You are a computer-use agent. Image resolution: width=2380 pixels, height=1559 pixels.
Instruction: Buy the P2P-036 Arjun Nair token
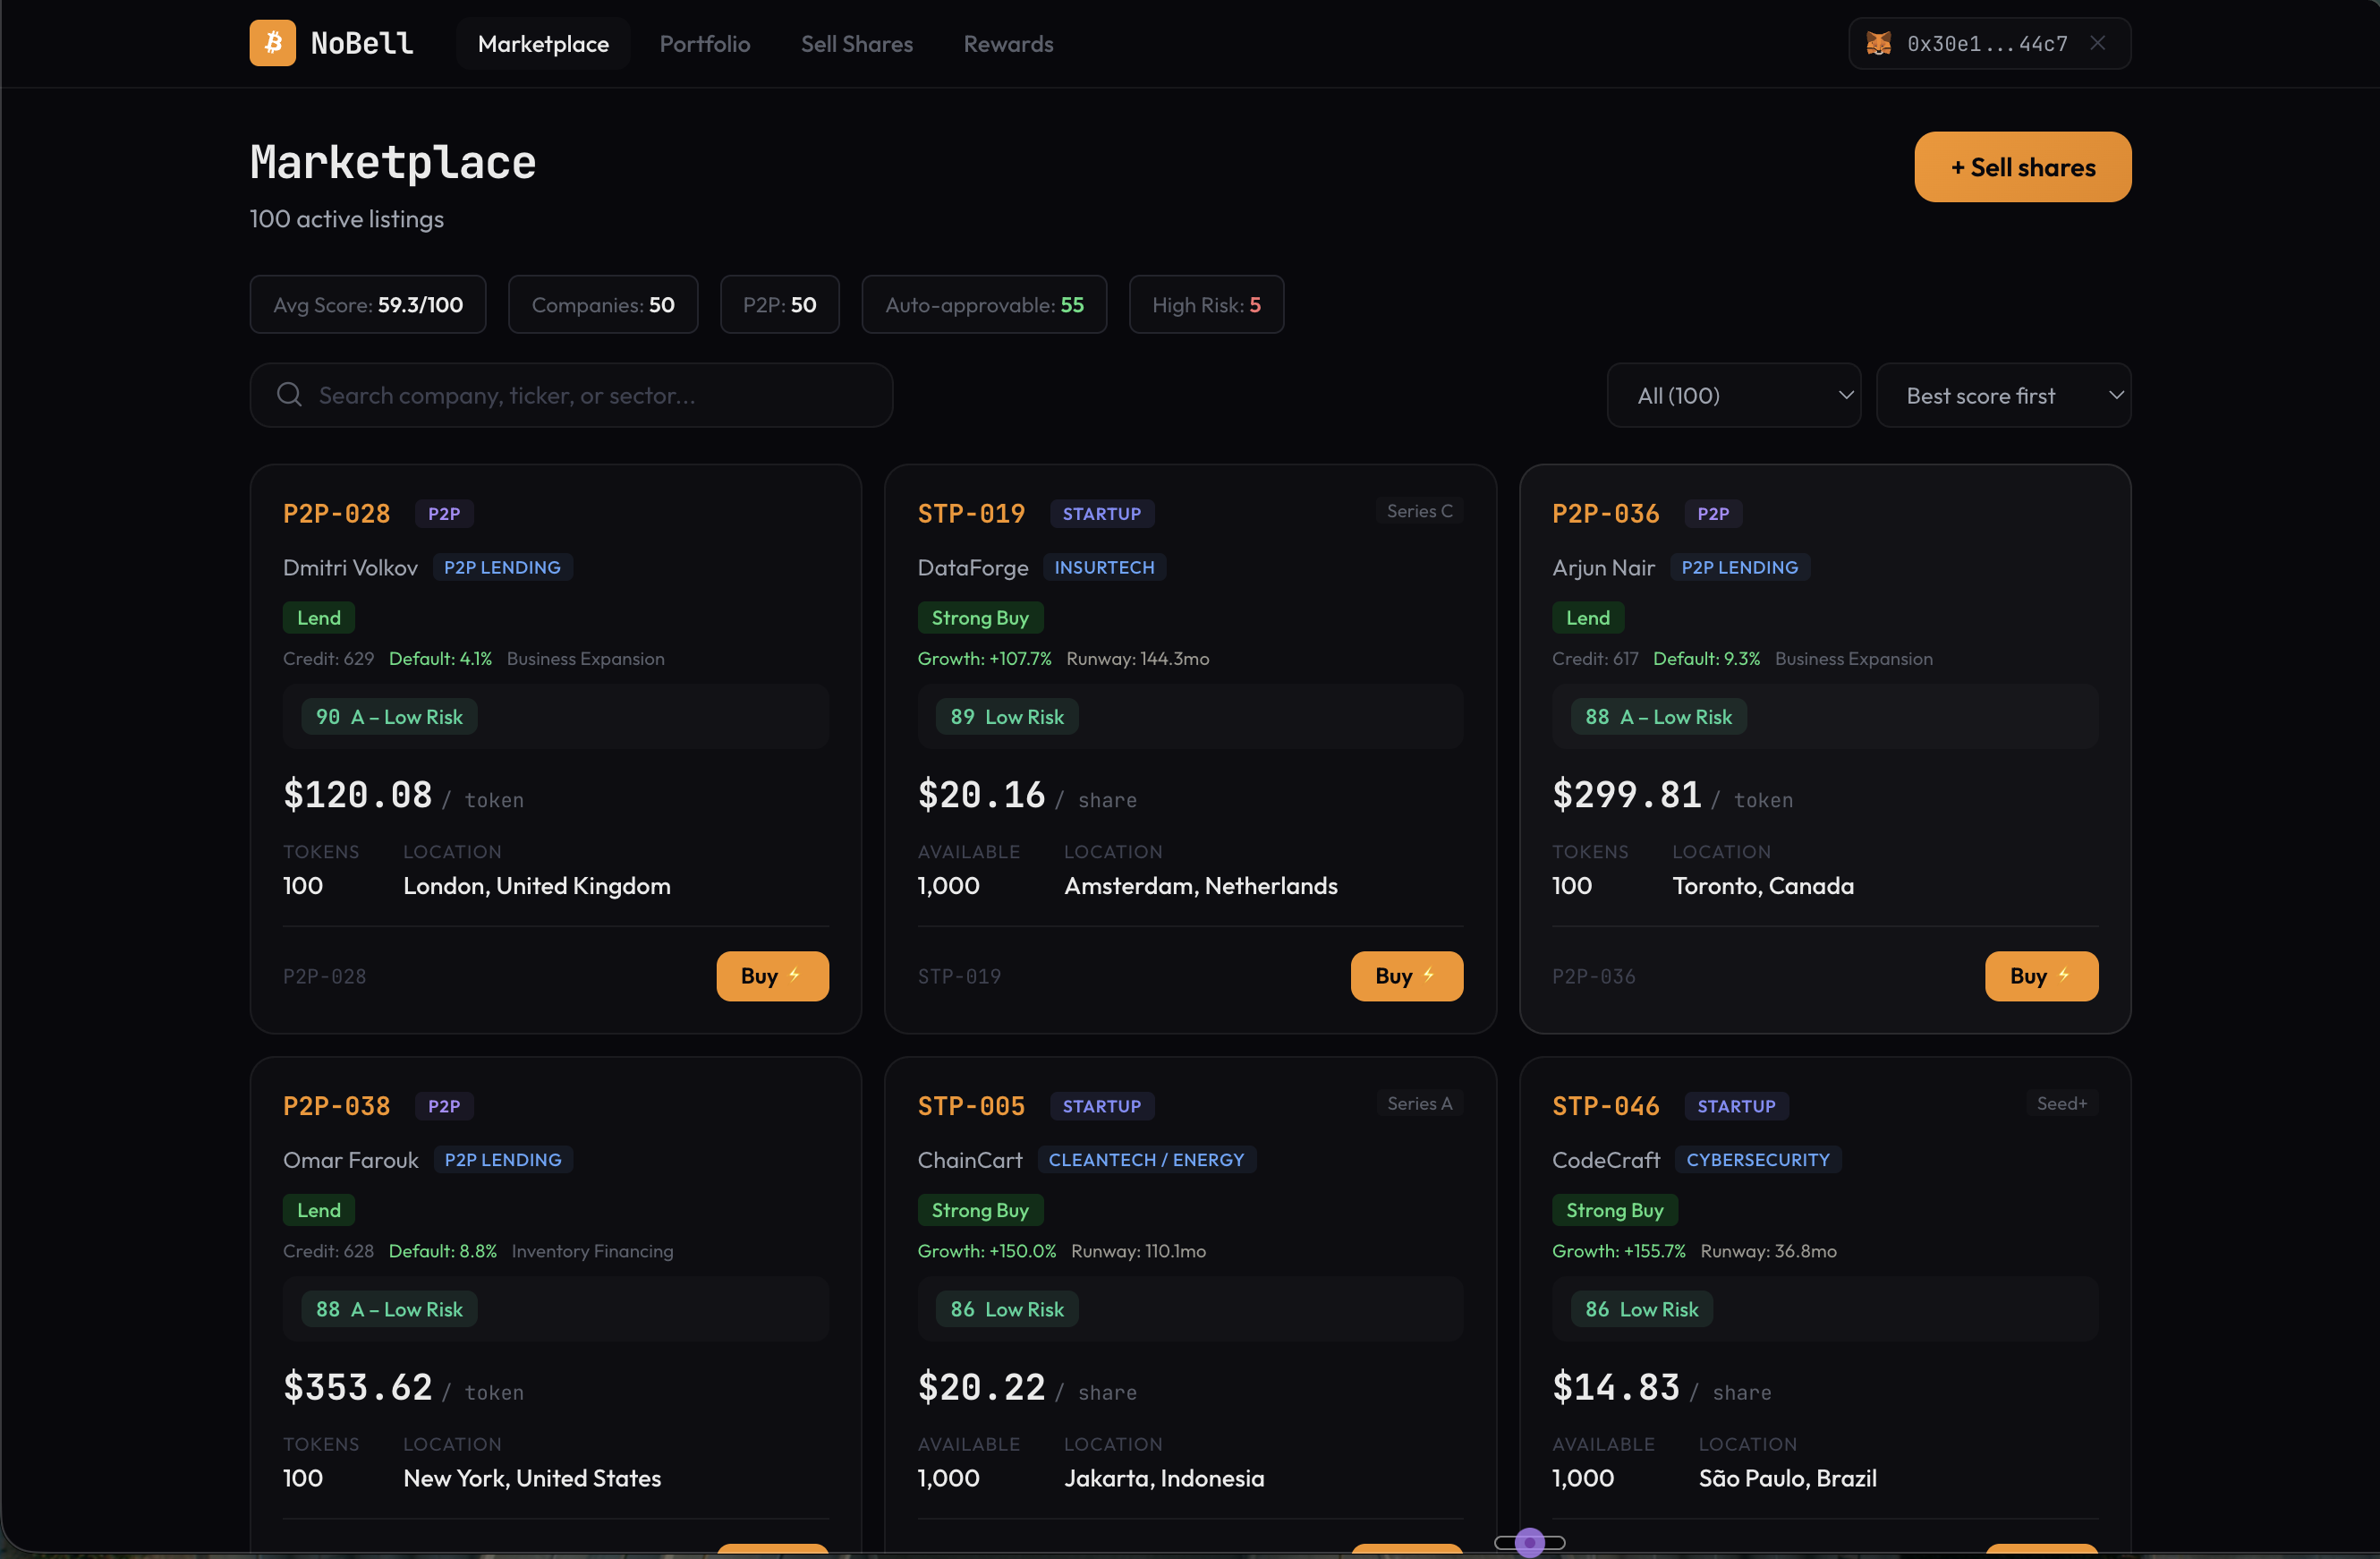pyautogui.click(x=2040, y=975)
